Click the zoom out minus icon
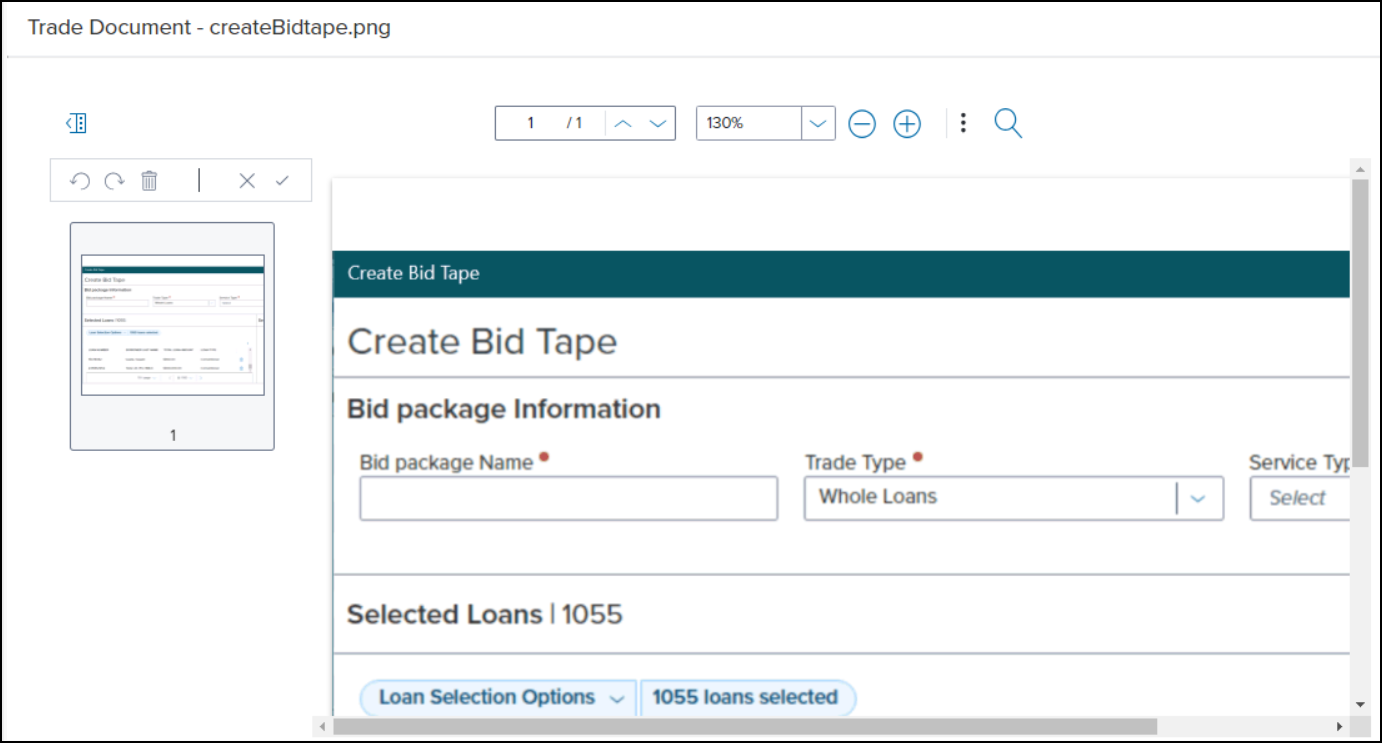Image resolution: width=1382 pixels, height=743 pixels. coord(862,124)
